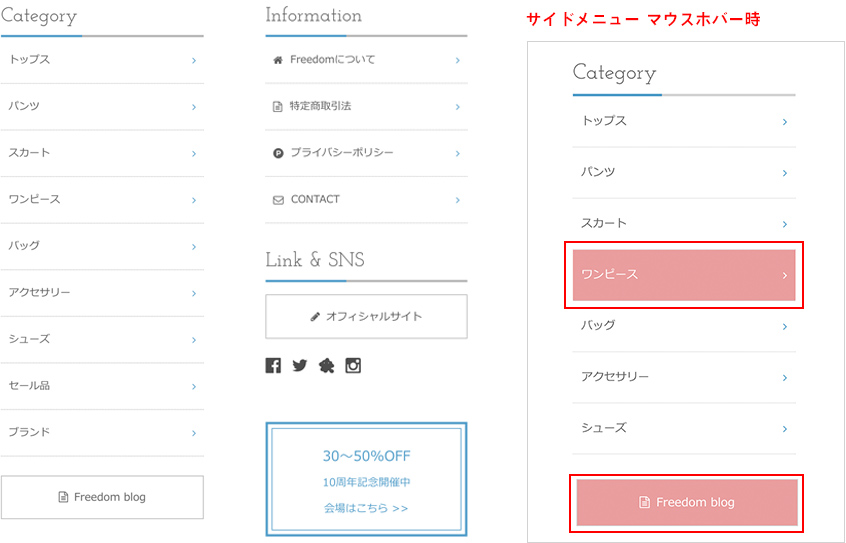The width and height of the screenshot is (846, 543).
Task: Click the chevron on the CONTACT row
Action: (x=457, y=200)
